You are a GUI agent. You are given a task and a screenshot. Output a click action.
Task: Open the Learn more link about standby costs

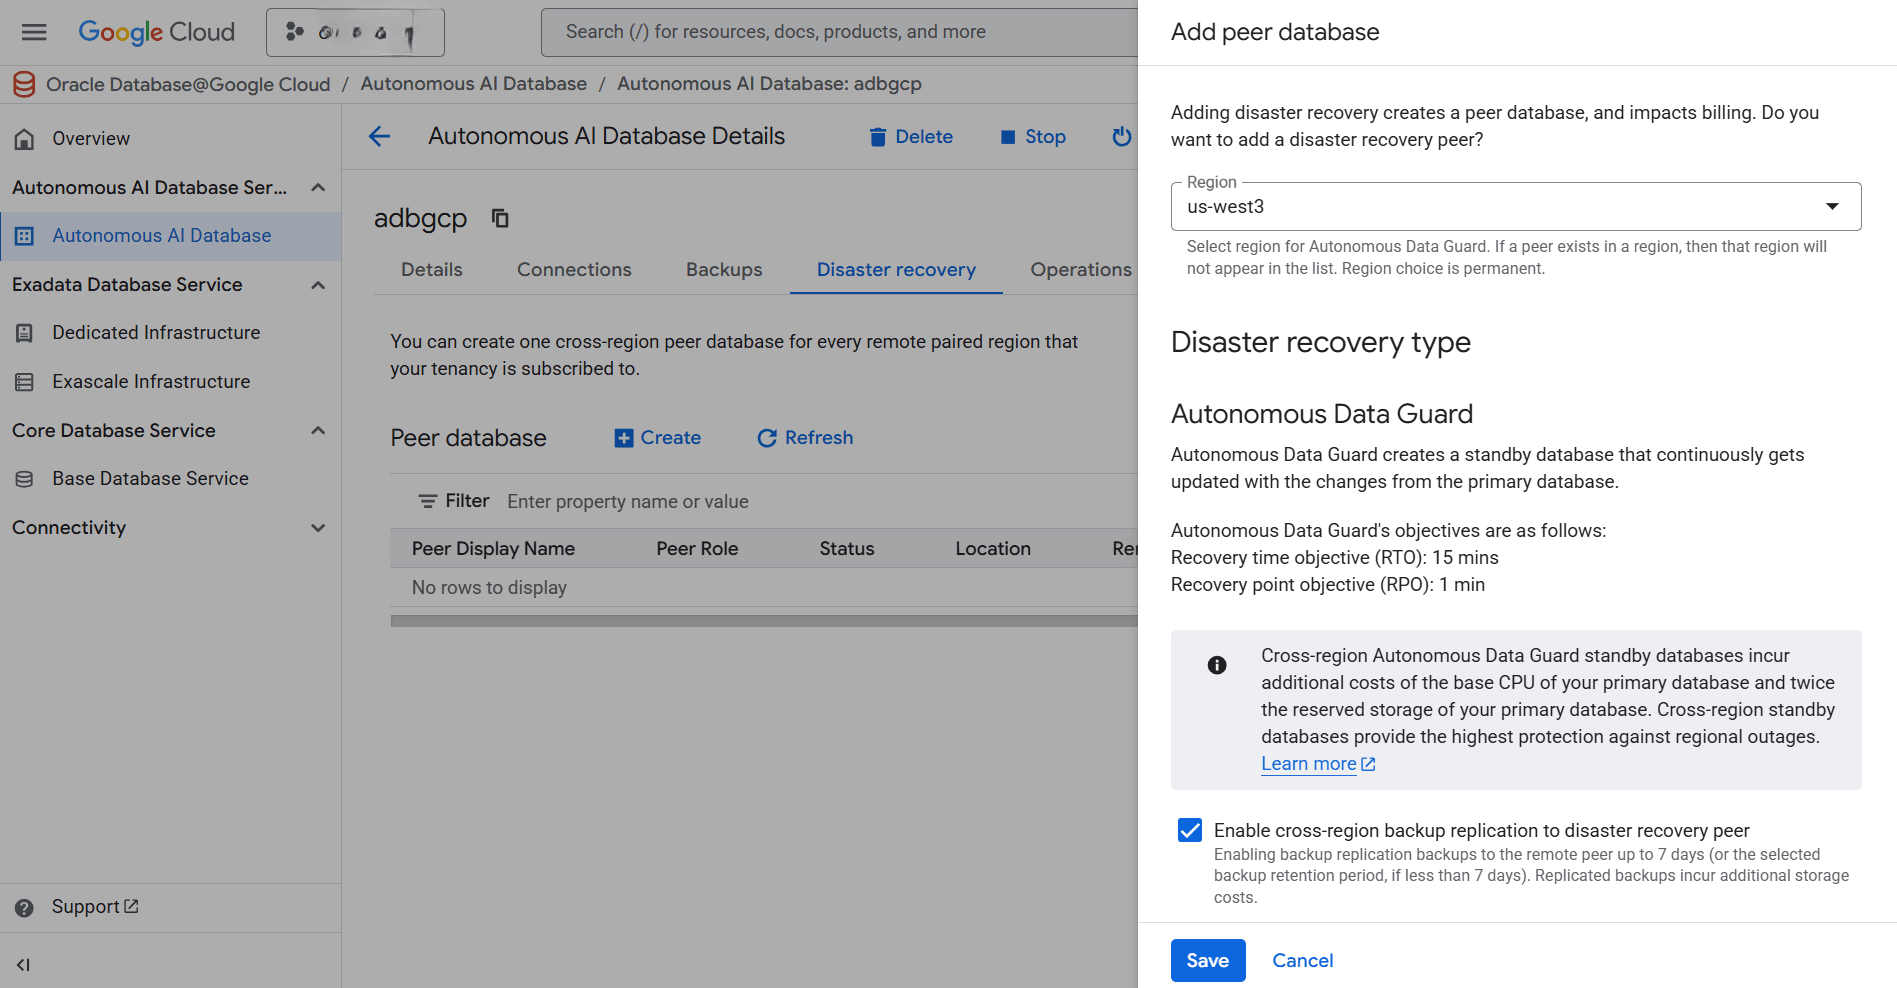tap(1310, 763)
